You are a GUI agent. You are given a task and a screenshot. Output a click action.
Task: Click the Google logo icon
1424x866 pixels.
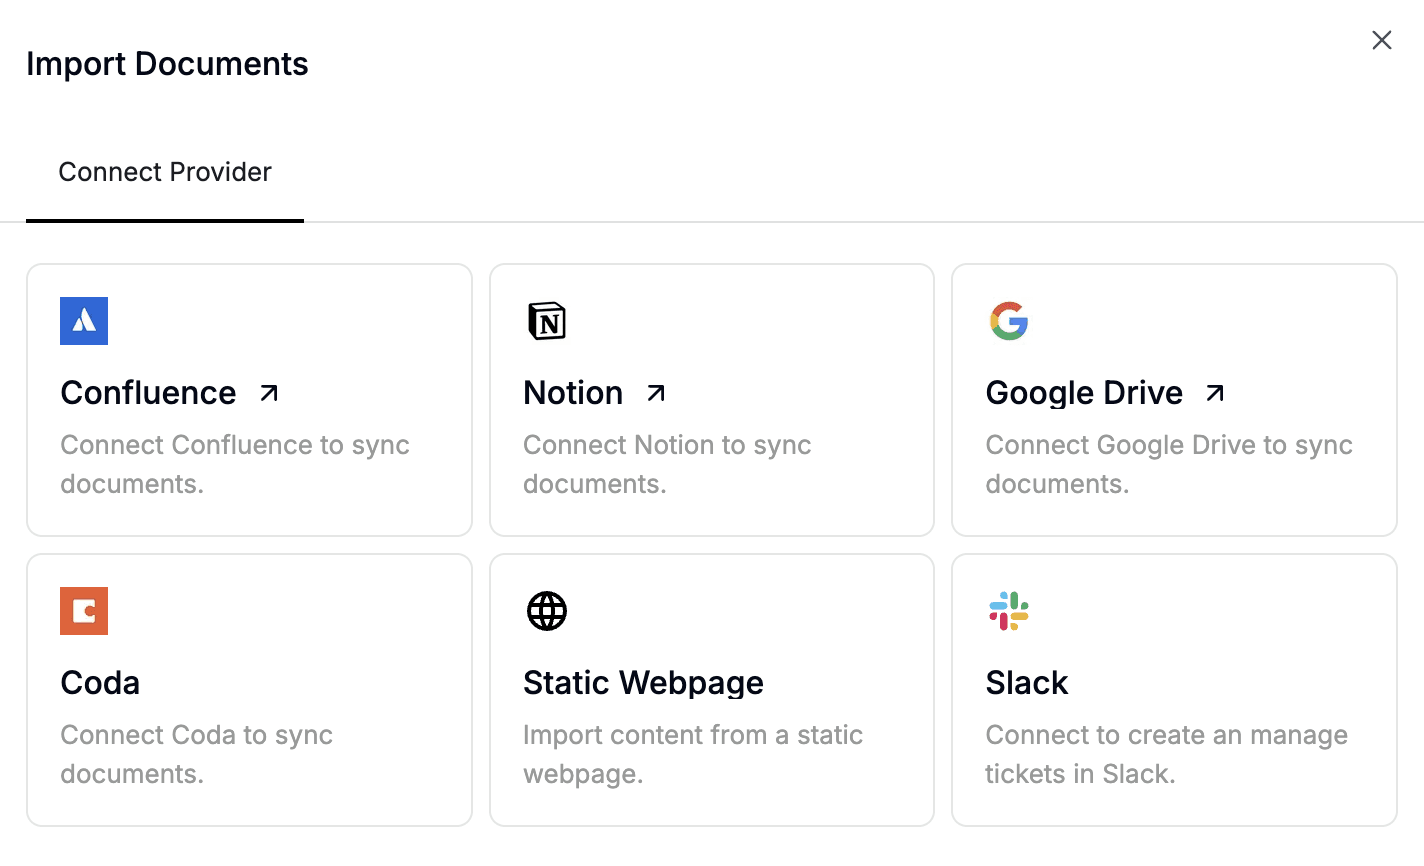(1009, 321)
